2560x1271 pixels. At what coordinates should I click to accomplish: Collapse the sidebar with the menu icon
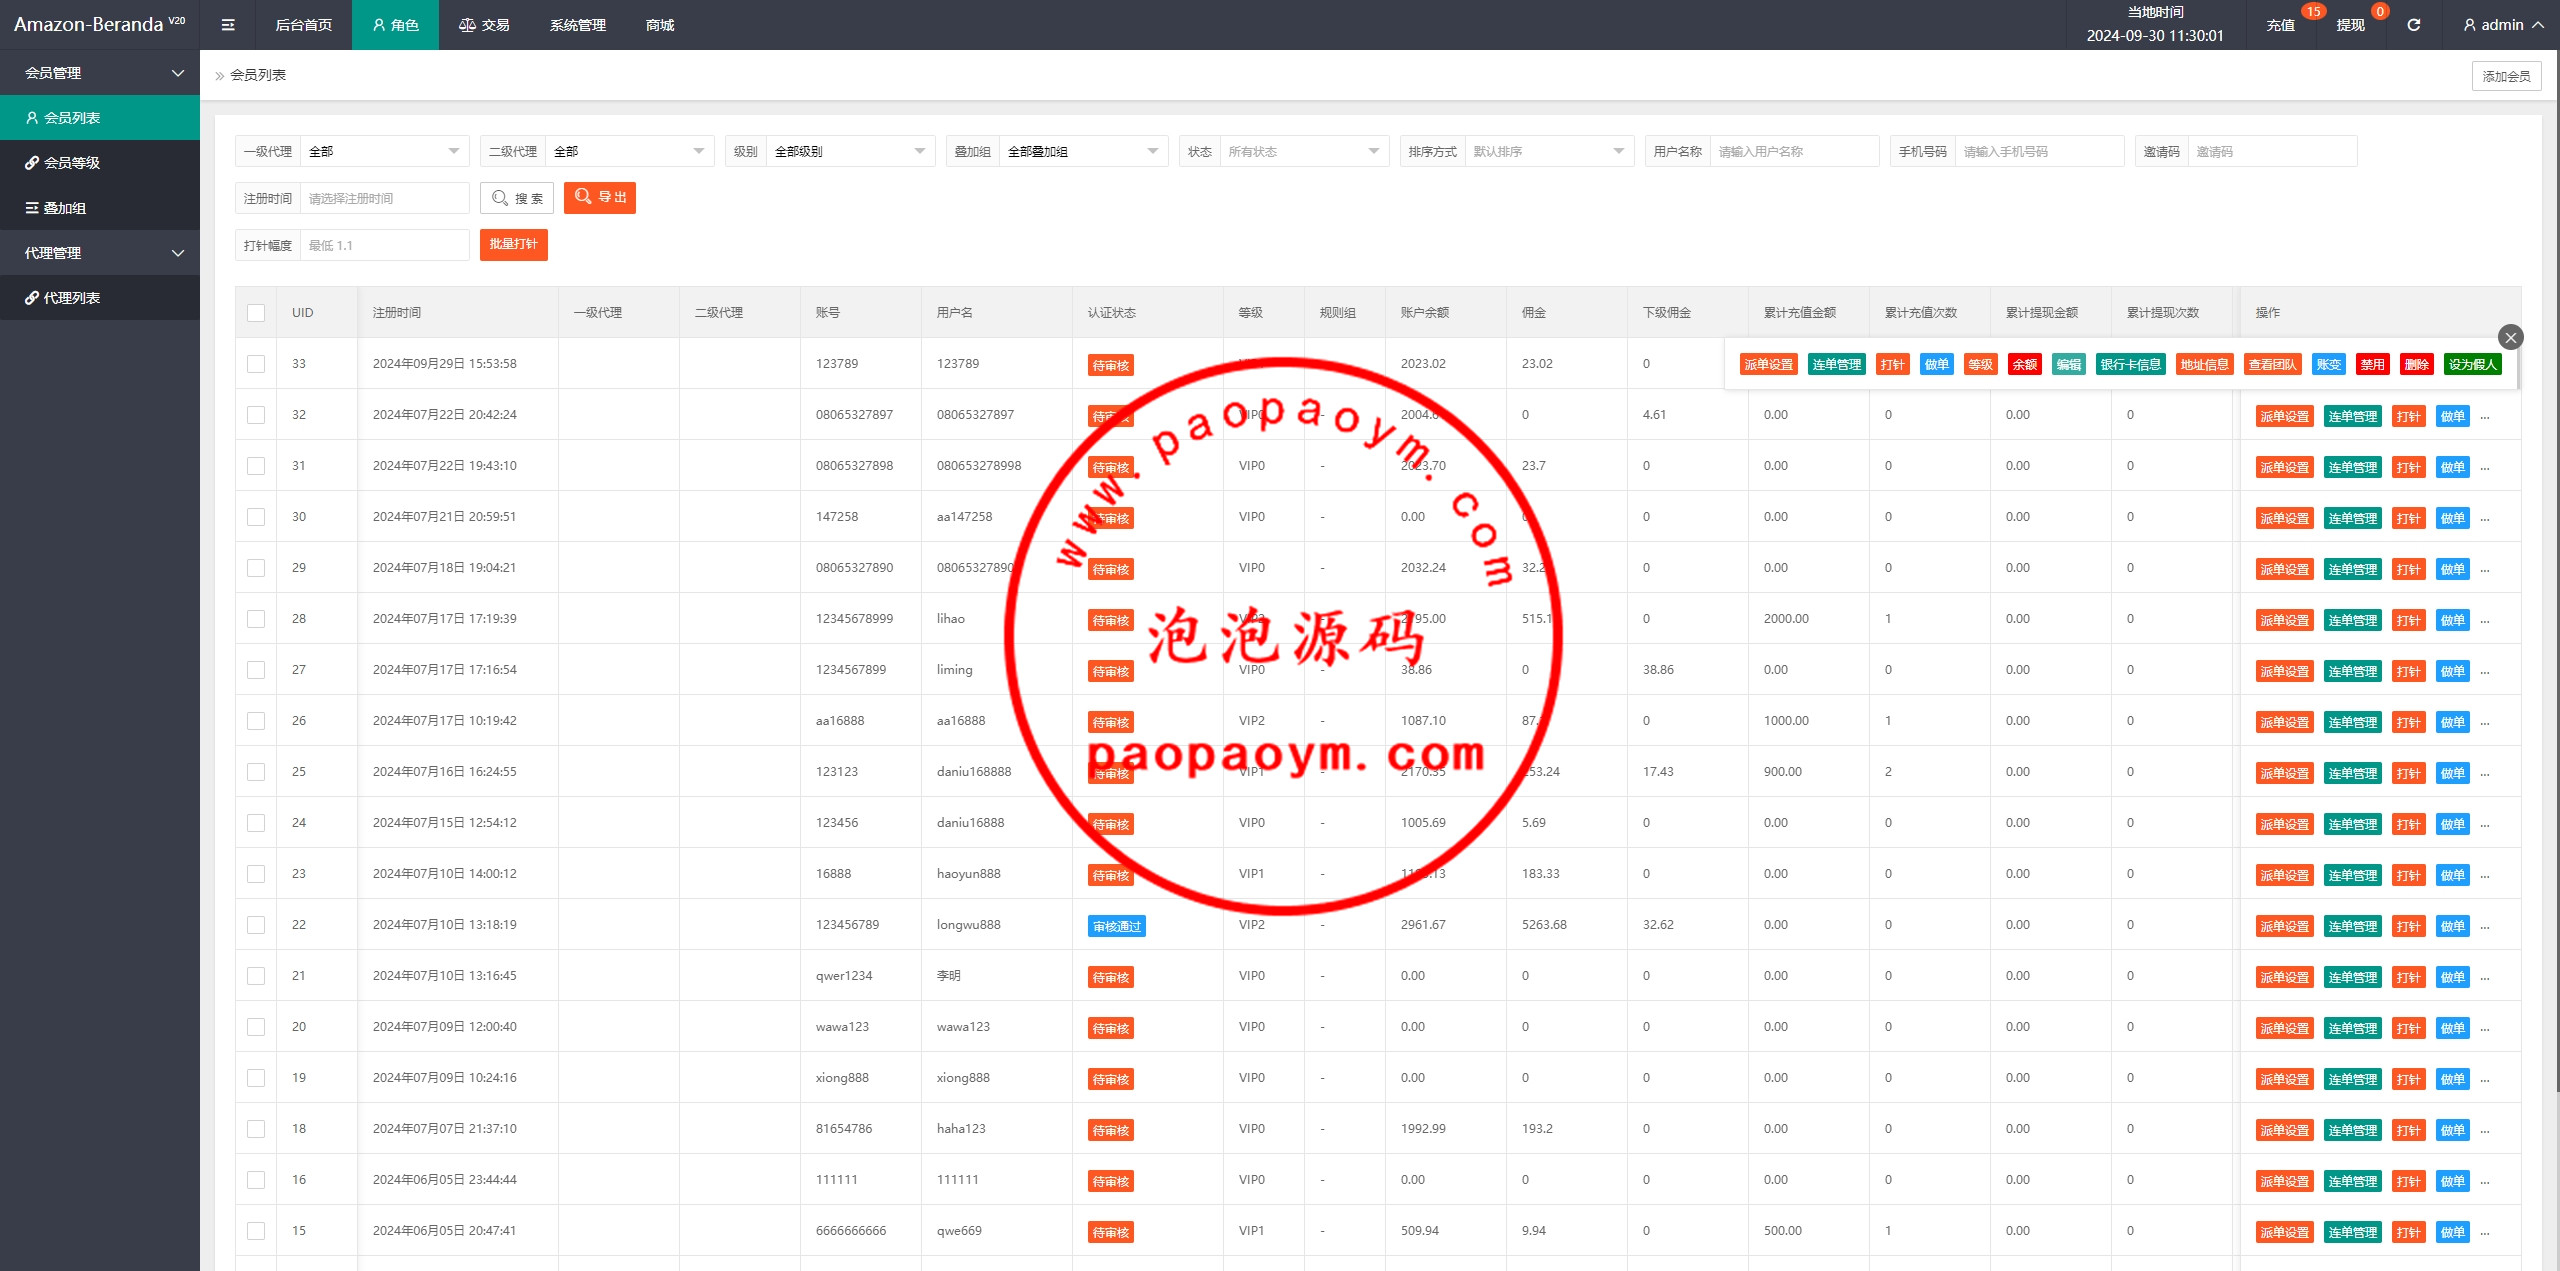click(x=228, y=25)
